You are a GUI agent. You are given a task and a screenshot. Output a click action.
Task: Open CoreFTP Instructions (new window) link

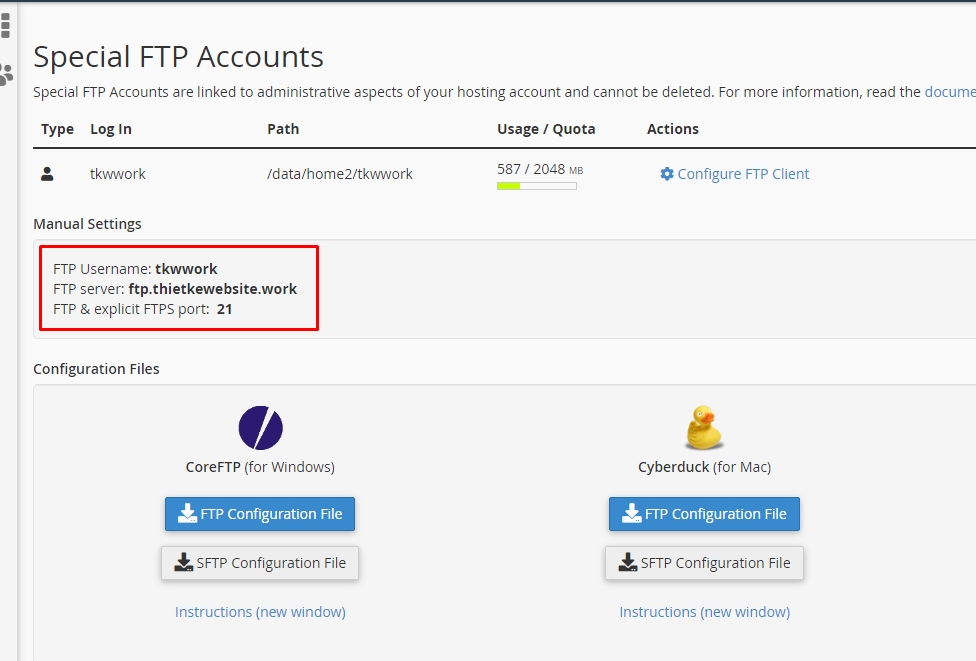260,612
